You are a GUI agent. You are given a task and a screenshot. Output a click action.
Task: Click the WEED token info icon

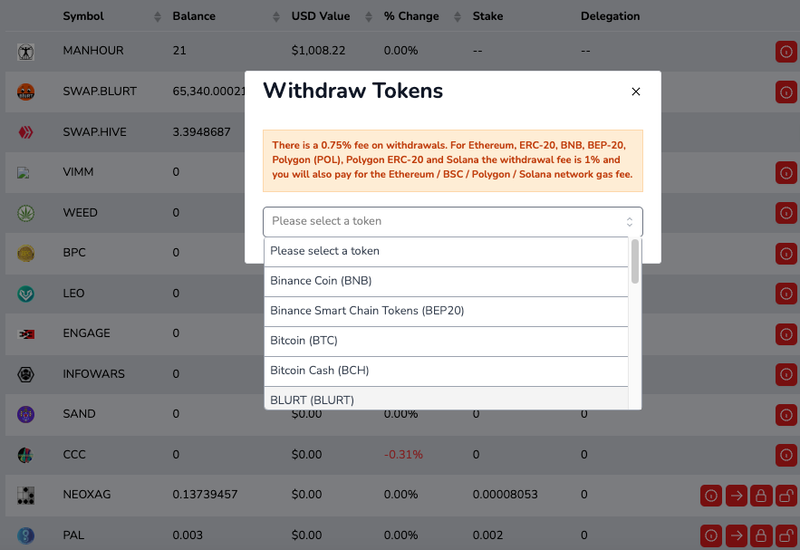786,213
